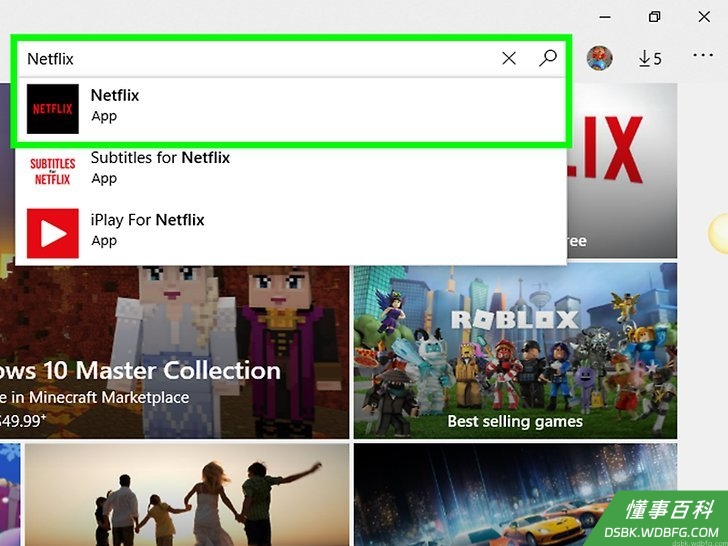The image size is (728, 546).
Task: Click 'Minecraft Marketplace' text on tile
Action: 109,397
